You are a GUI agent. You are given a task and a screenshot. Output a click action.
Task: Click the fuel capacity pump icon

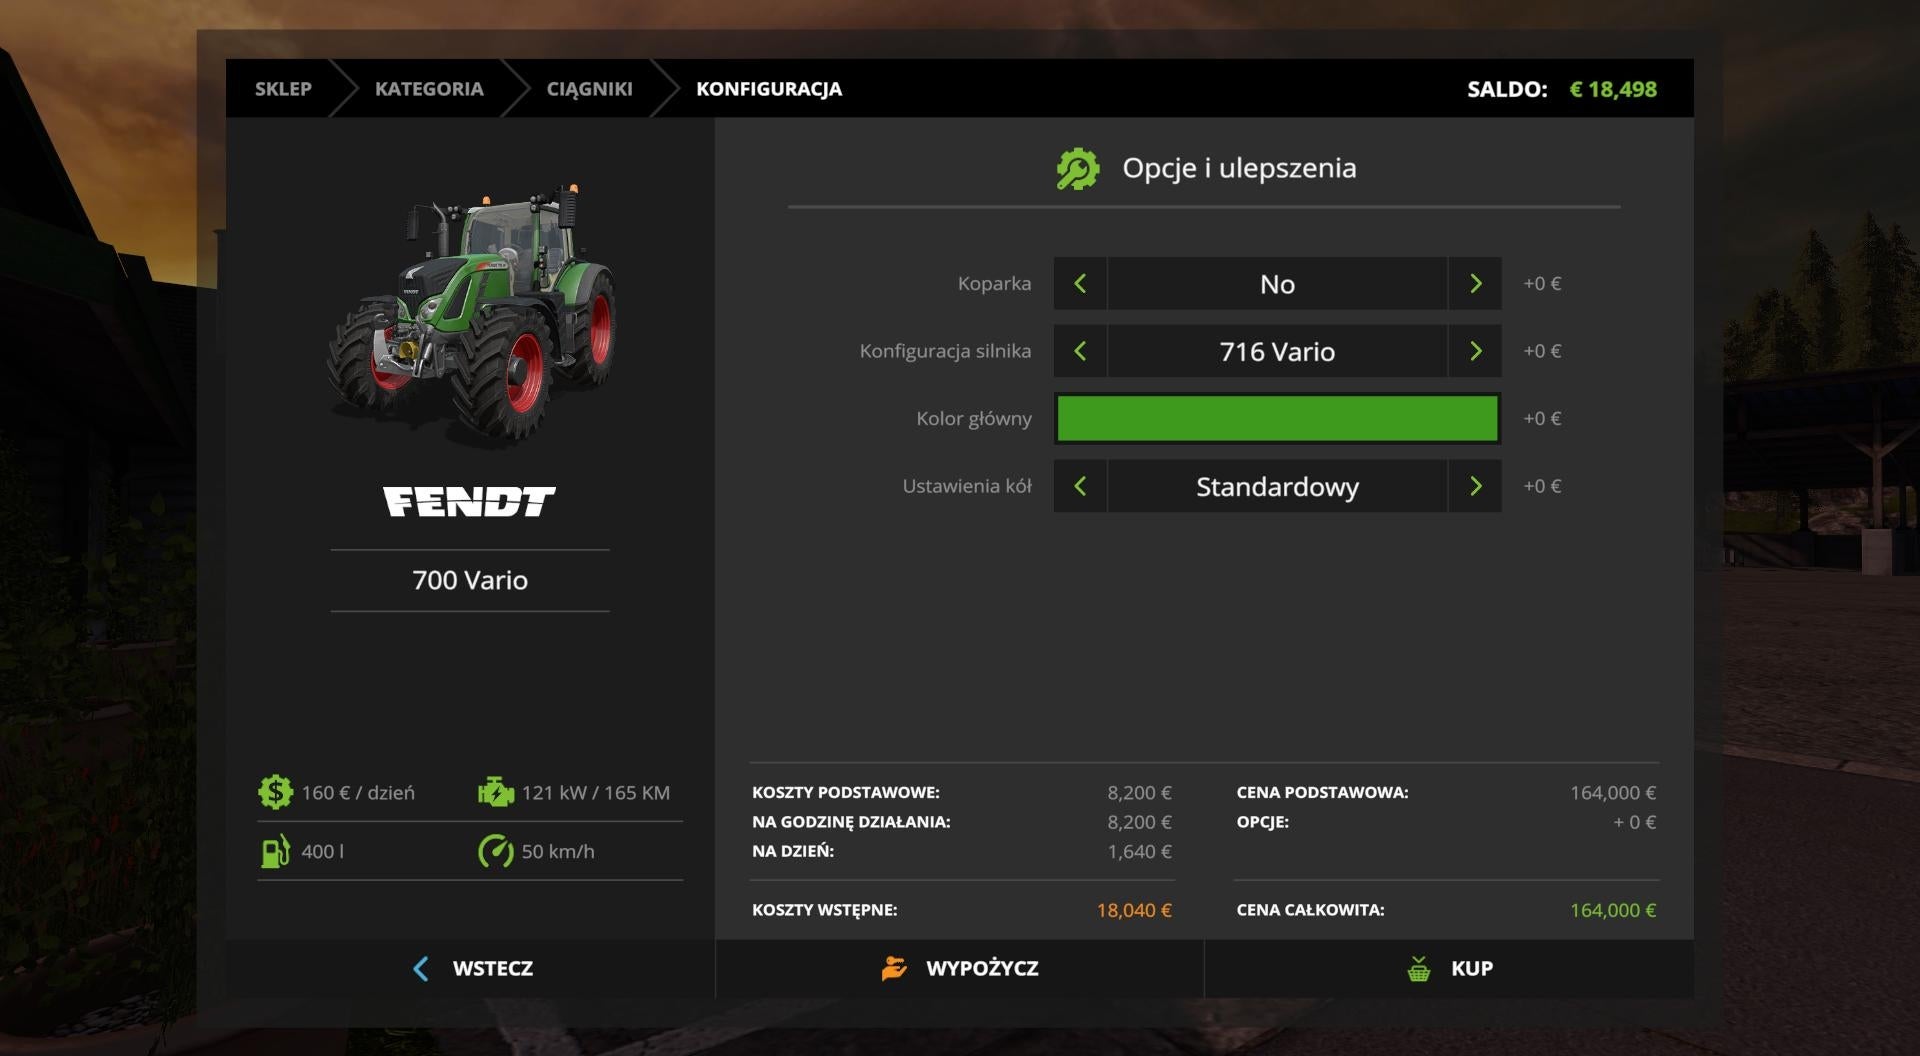[275, 851]
